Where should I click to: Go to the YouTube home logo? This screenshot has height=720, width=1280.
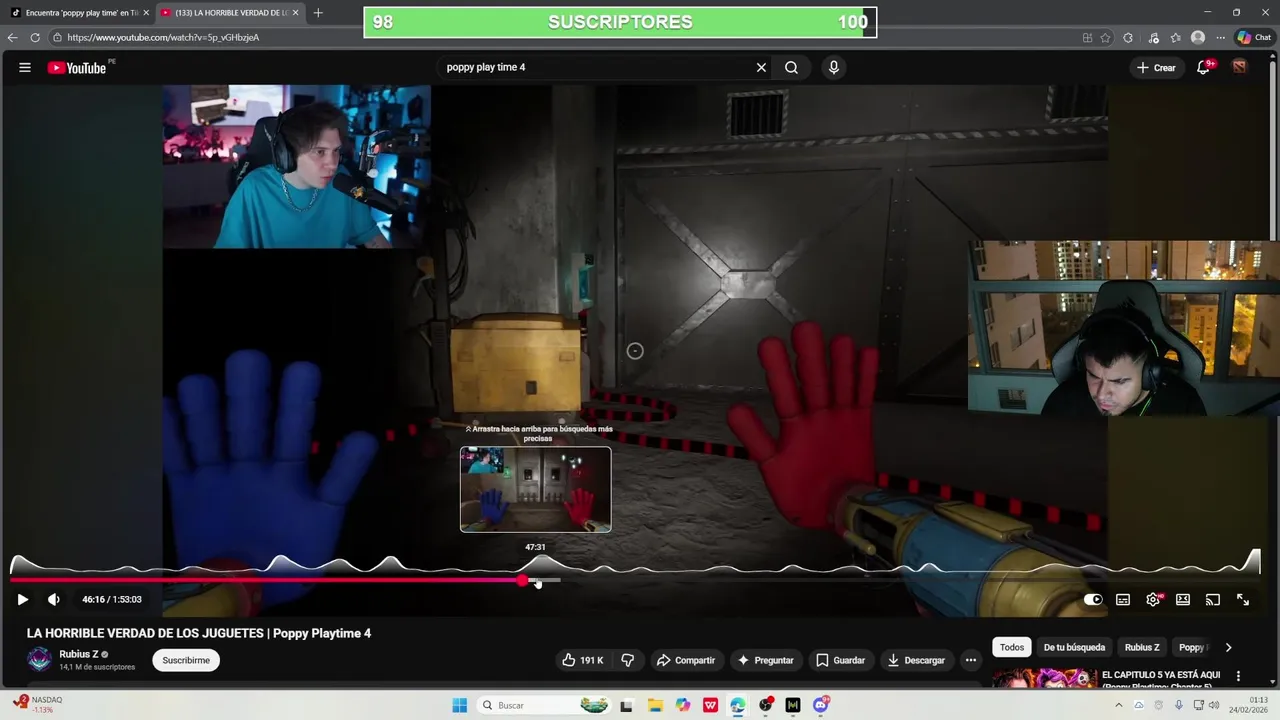[77, 68]
